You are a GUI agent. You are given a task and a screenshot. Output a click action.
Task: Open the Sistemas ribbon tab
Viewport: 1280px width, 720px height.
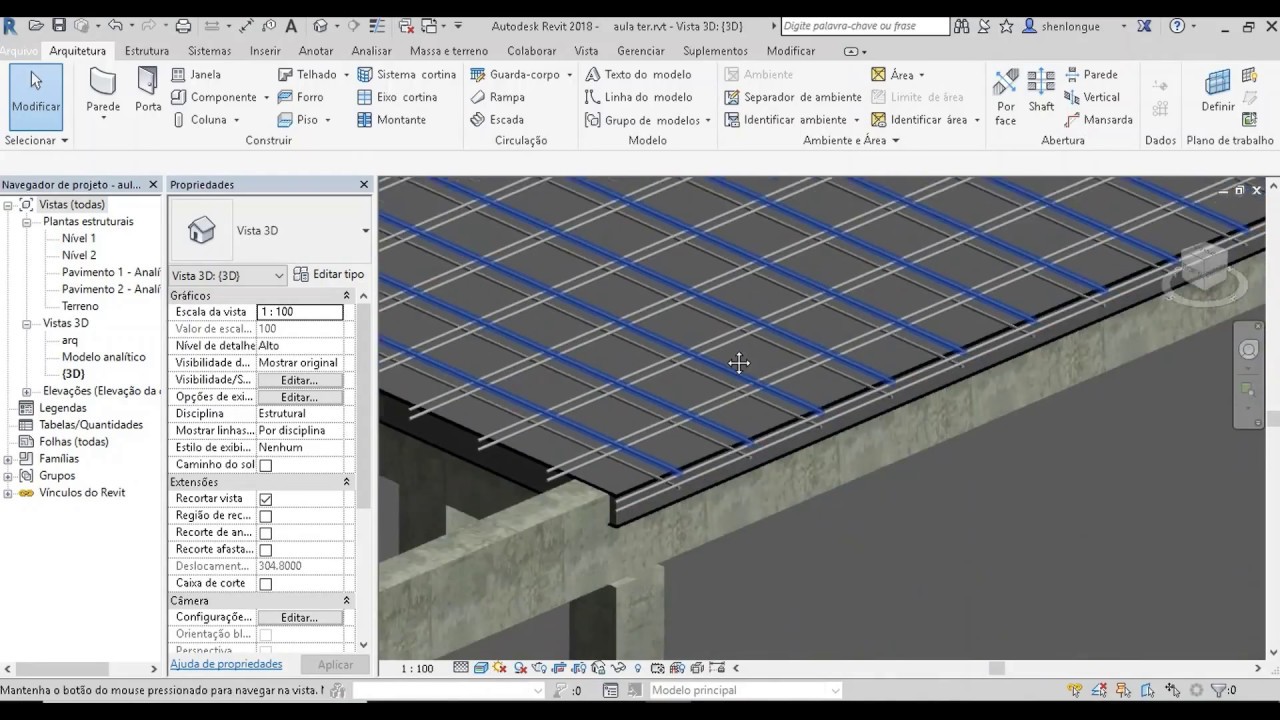click(x=209, y=51)
